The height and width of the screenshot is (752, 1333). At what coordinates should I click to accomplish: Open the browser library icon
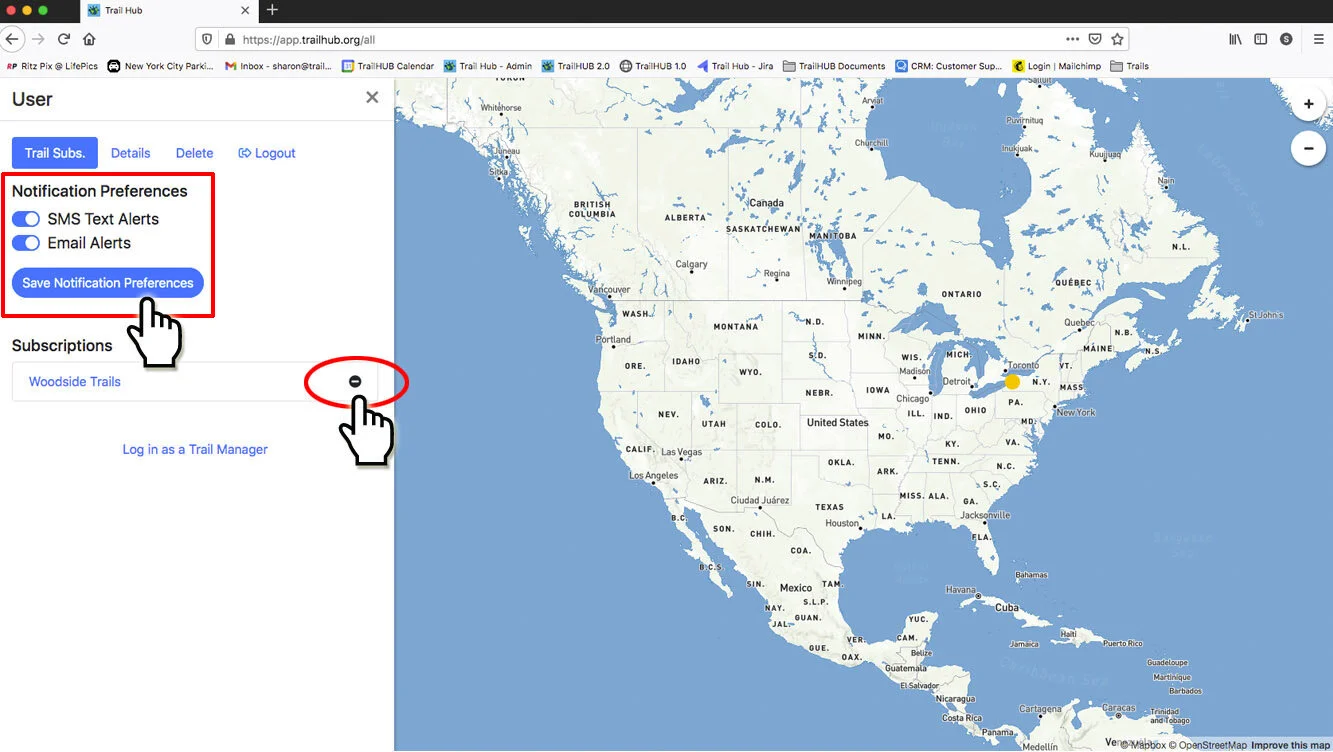click(1236, 39)
